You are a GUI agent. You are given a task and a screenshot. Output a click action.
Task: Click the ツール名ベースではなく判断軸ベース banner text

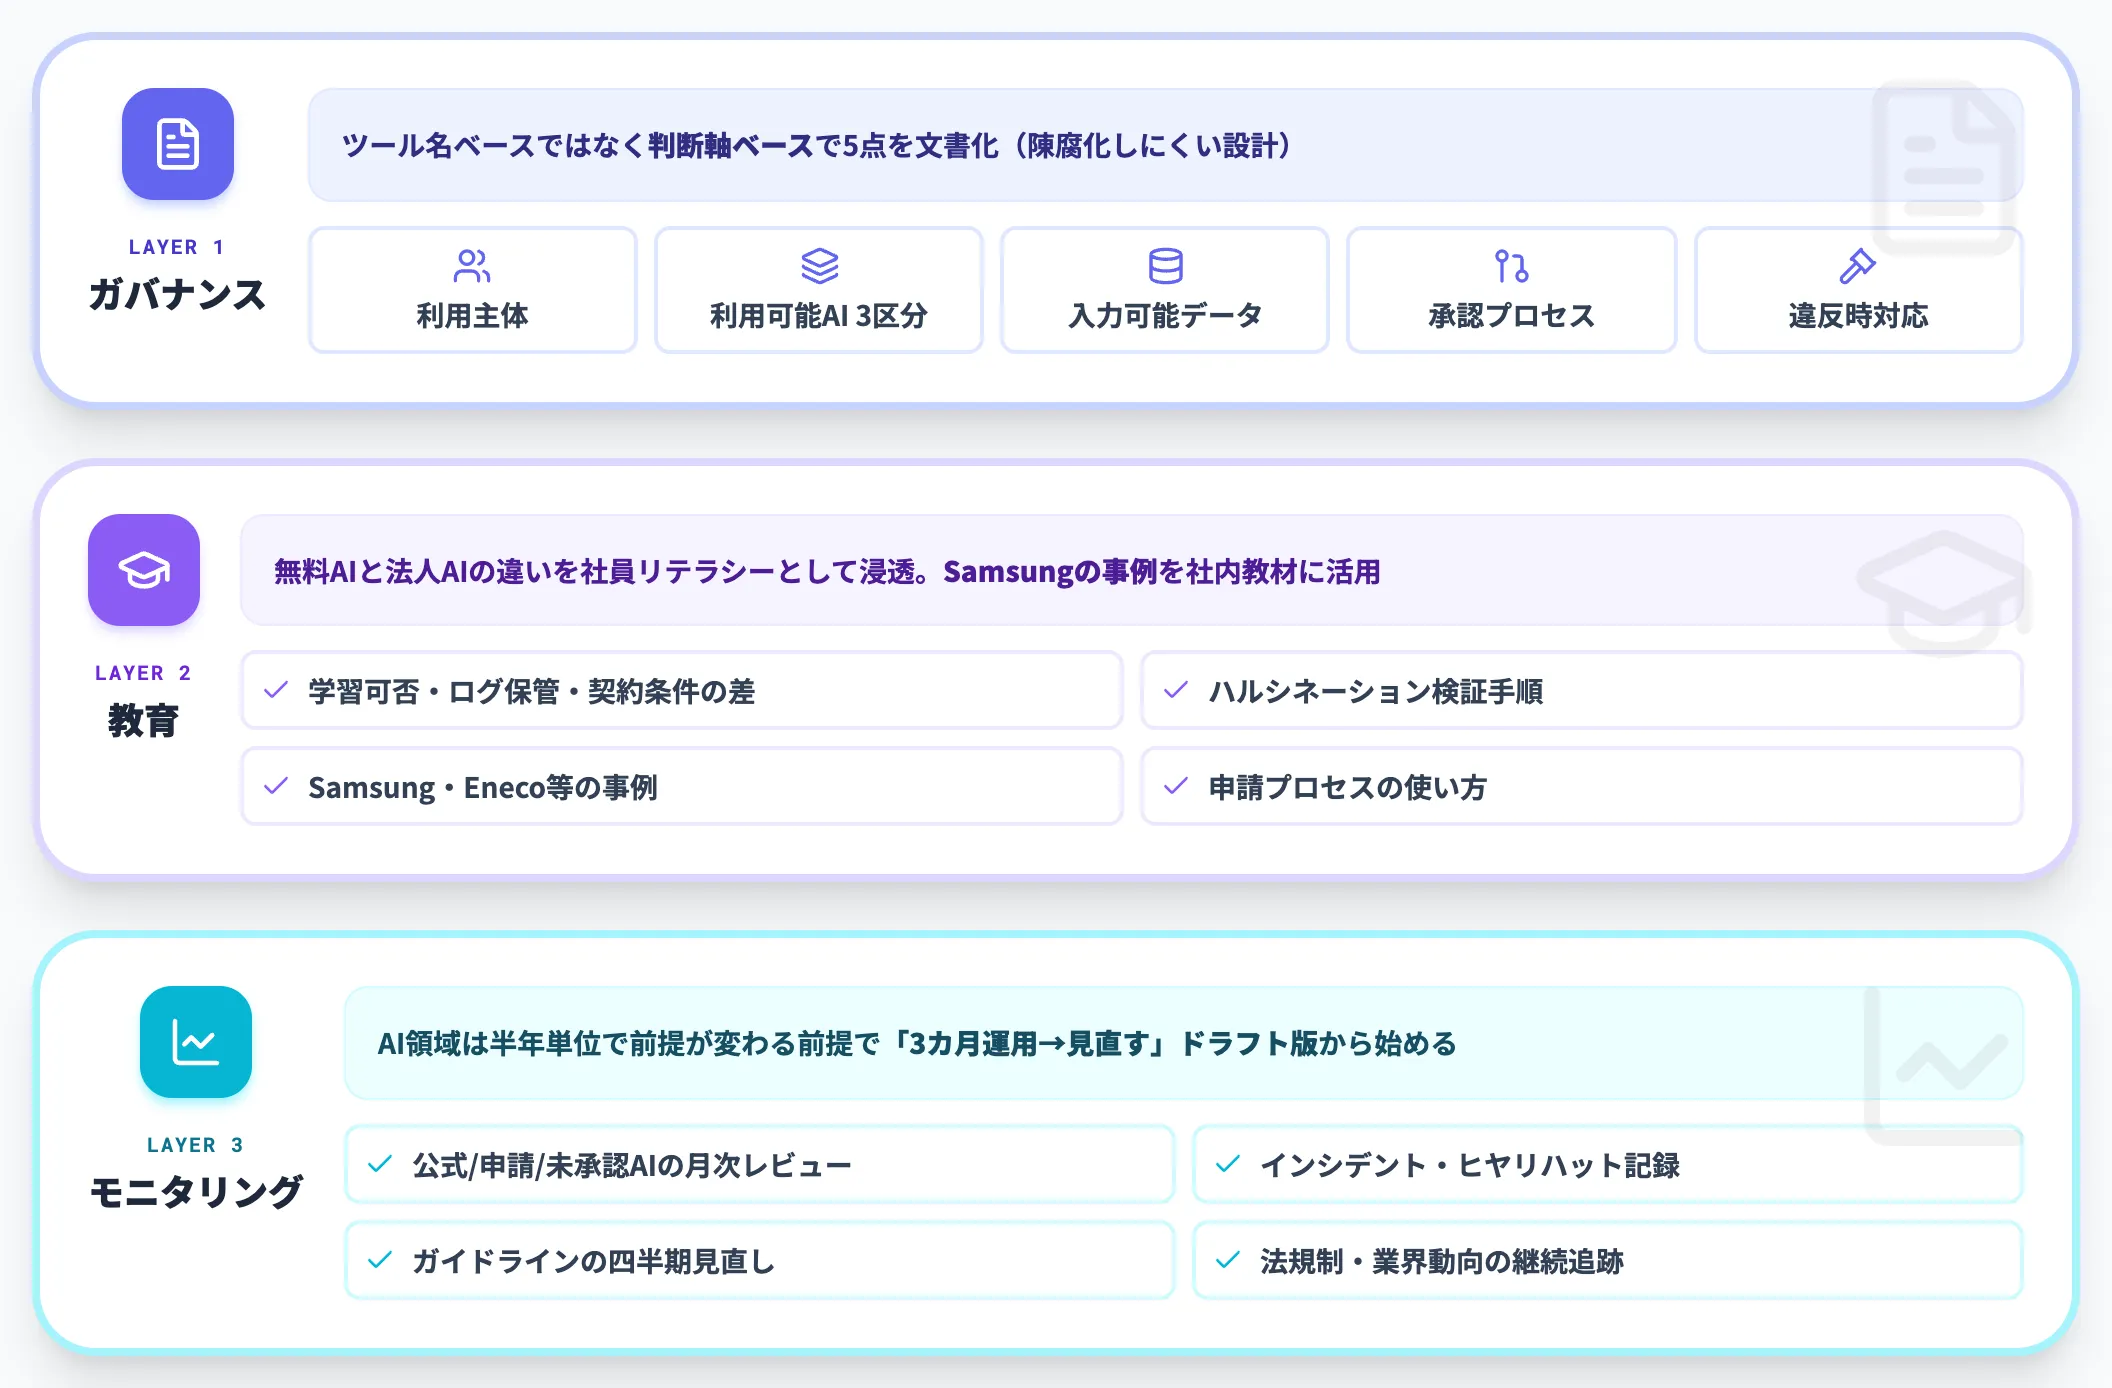pyautogui.click(x=818, y=146)
